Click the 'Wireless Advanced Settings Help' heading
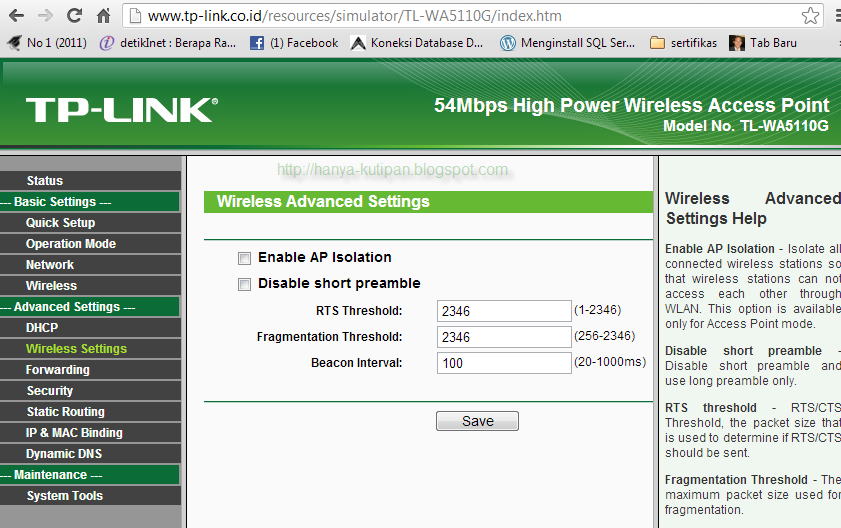The width and height of the screenshot is (841, 528). (753, 208)
